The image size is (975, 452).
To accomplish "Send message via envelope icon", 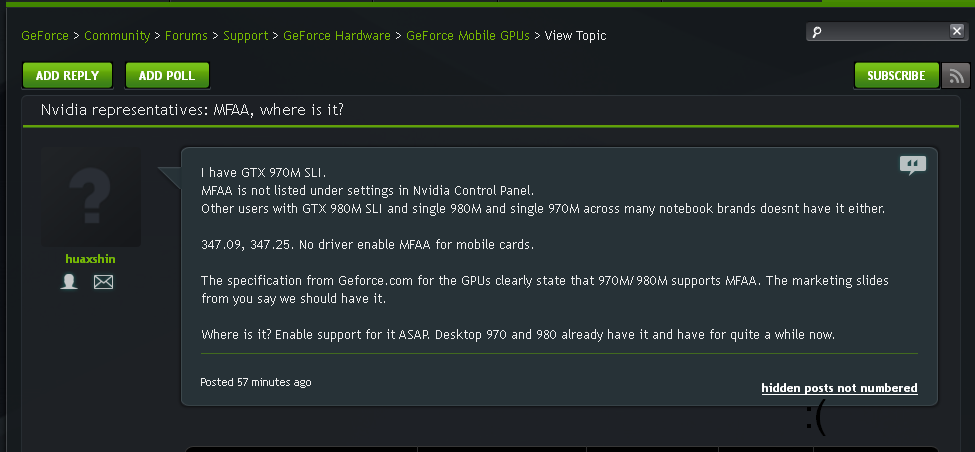I will 103,282.
